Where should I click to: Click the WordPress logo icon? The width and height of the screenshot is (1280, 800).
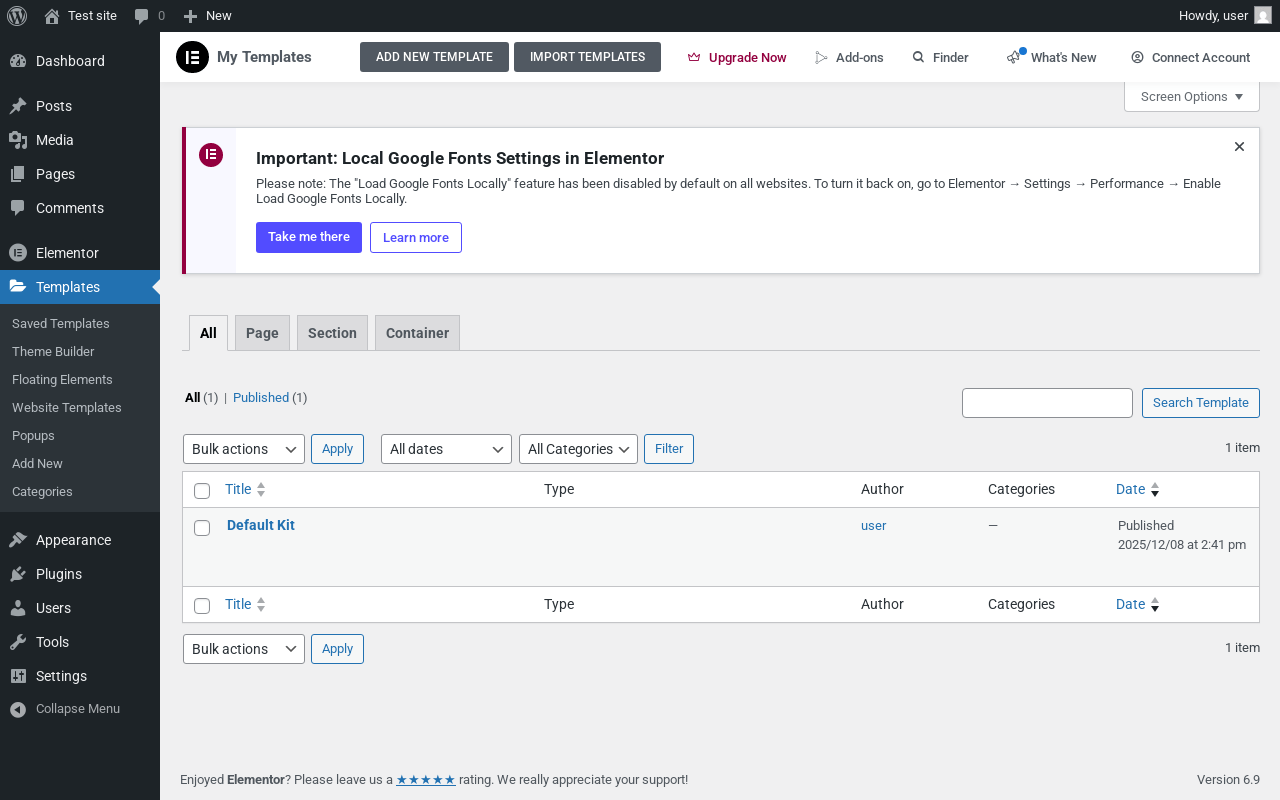pos(17,15)
